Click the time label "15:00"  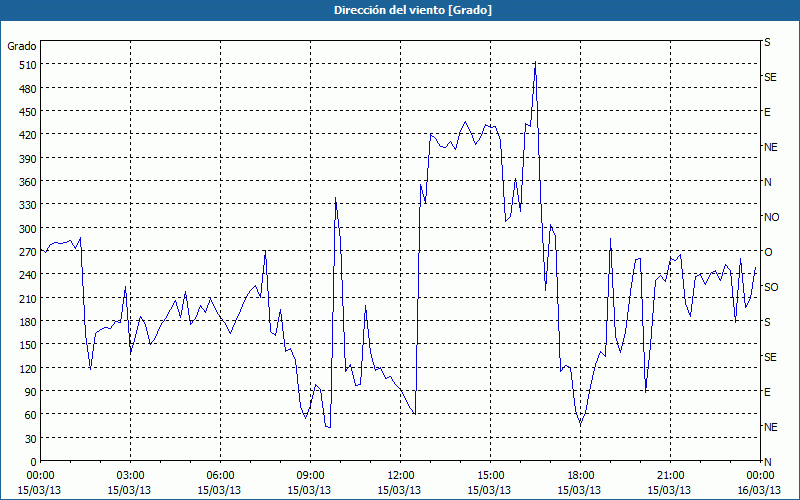click(490, 476)
